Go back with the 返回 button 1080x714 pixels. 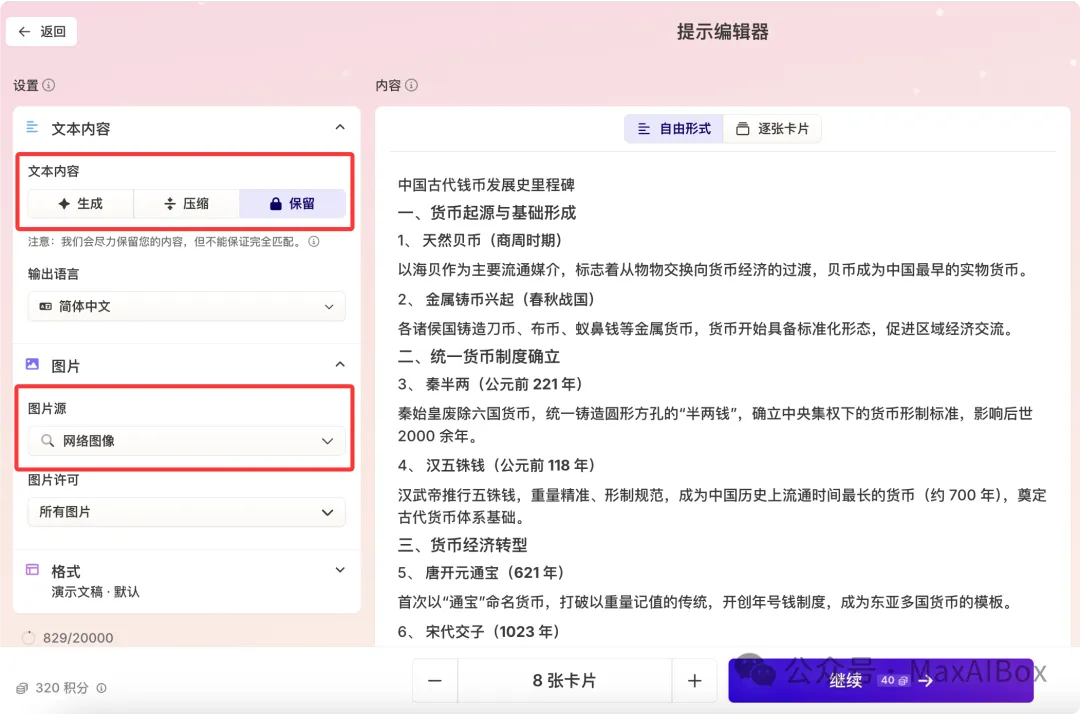click(41, 32)
